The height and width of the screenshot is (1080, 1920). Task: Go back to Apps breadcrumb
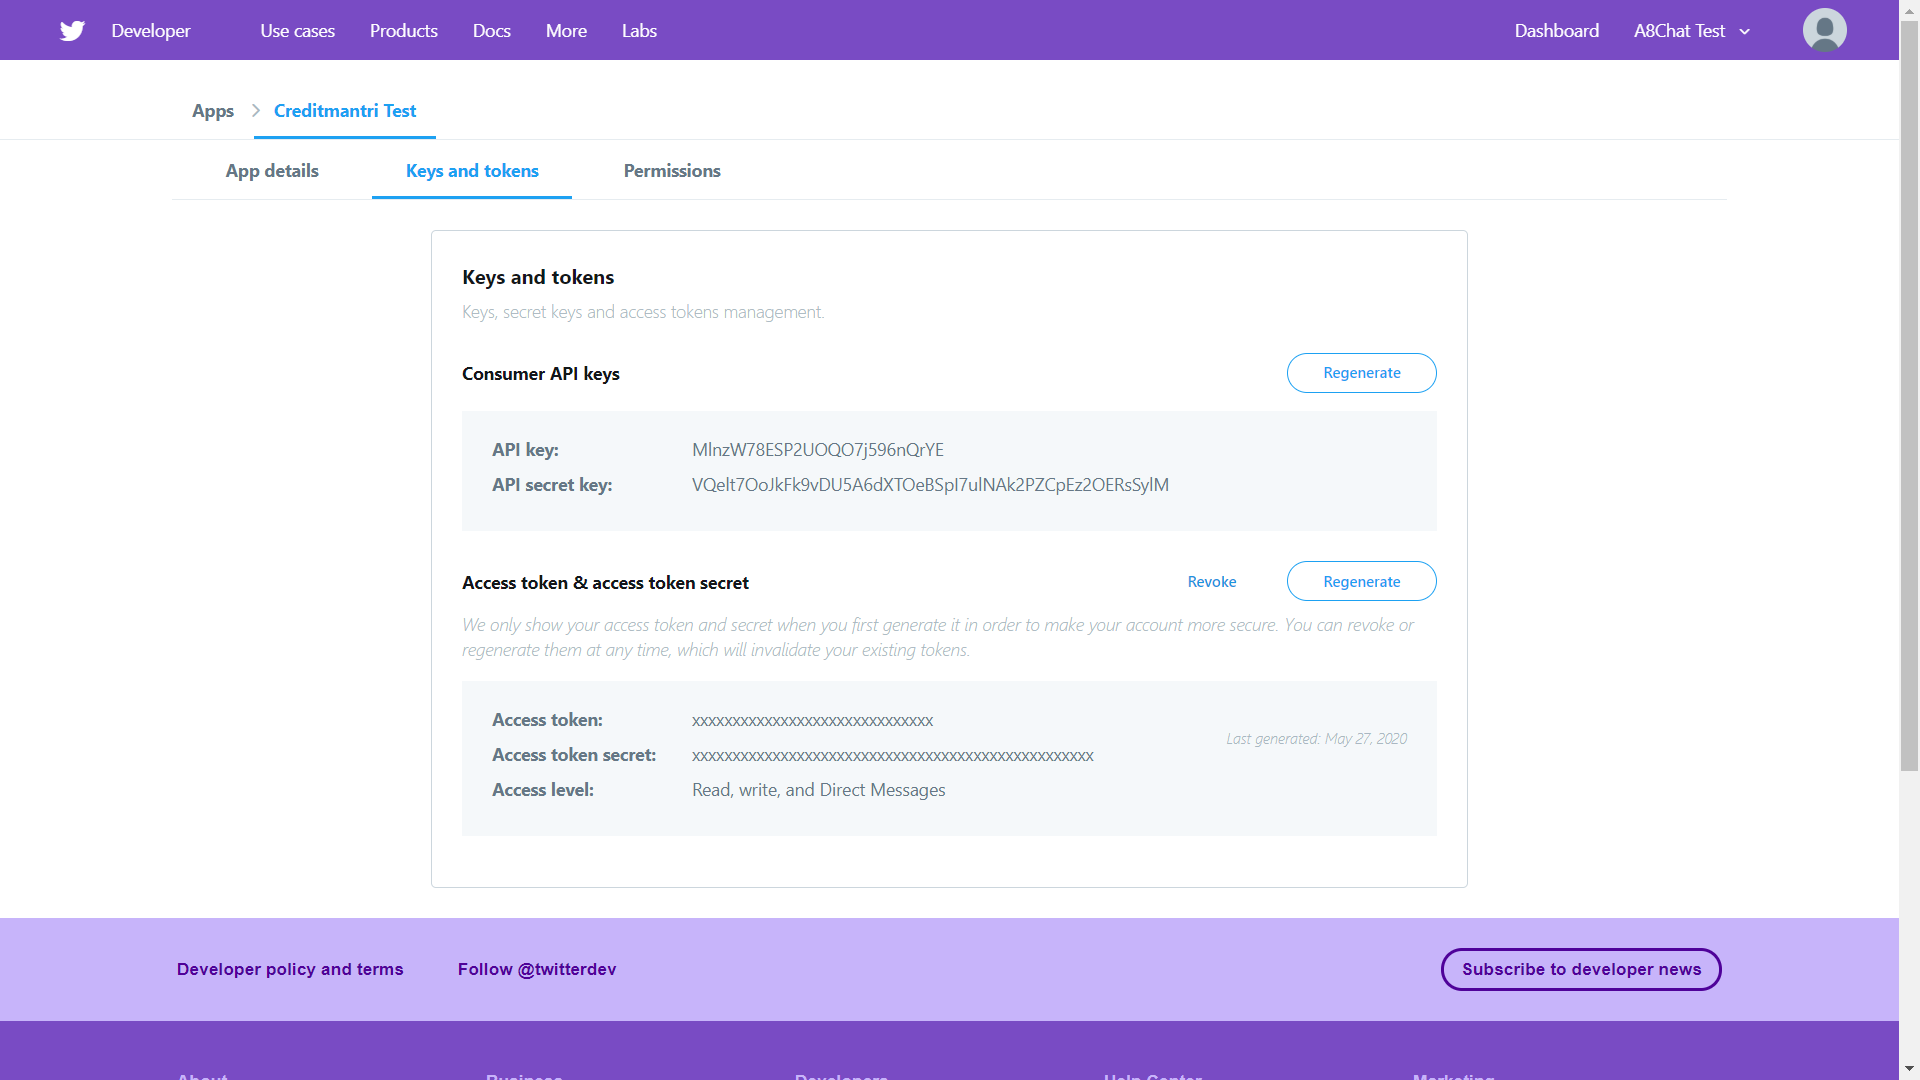(212, 111)
